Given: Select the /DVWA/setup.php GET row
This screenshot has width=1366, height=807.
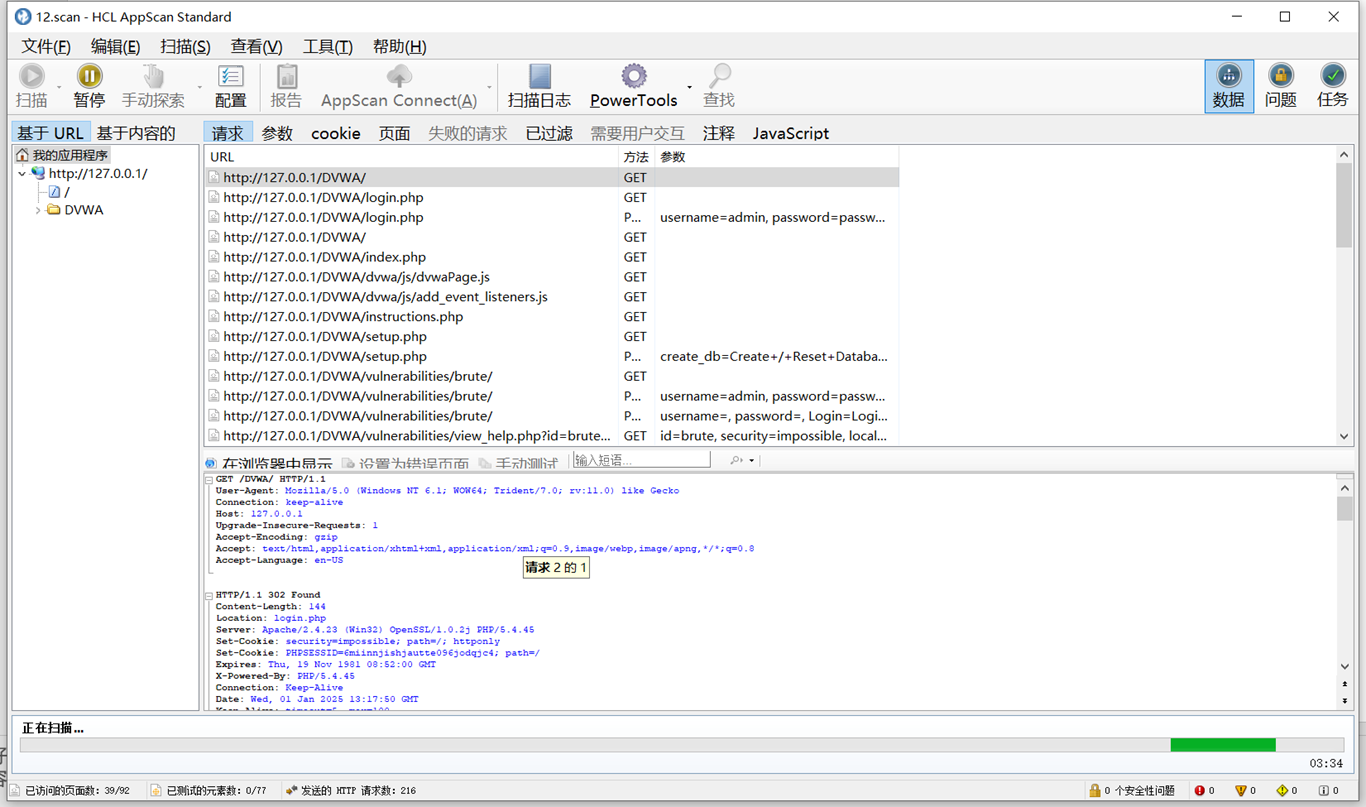Looking at the screenshot, I should [x=552, y=337].
